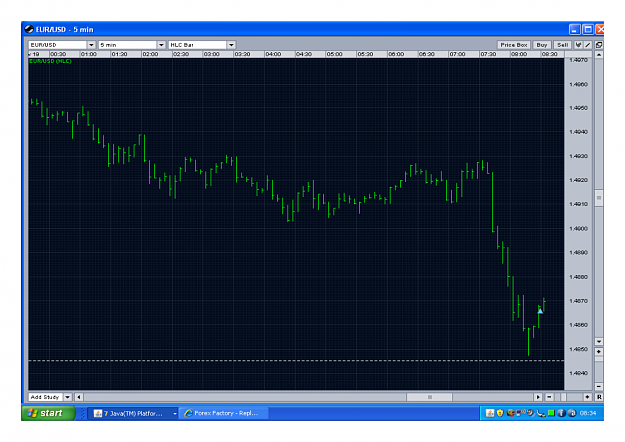
Task: Click the Price Box button
Action: (x=514, y=45)
